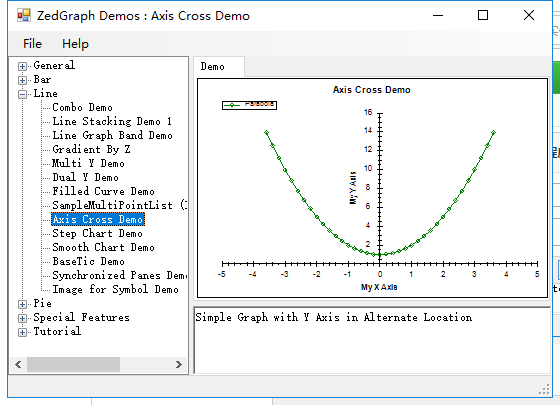Click the ZedGraph app icon in the title bar

[x=24, y=15]
